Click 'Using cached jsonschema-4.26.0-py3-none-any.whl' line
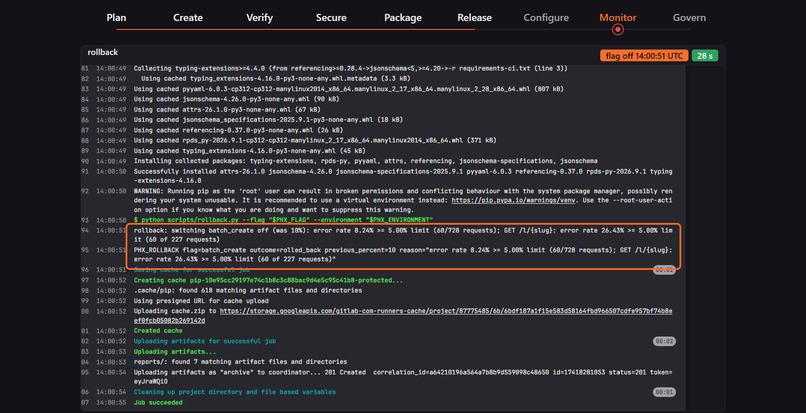This screenshot has height=413, width=806. click(236, 99)
